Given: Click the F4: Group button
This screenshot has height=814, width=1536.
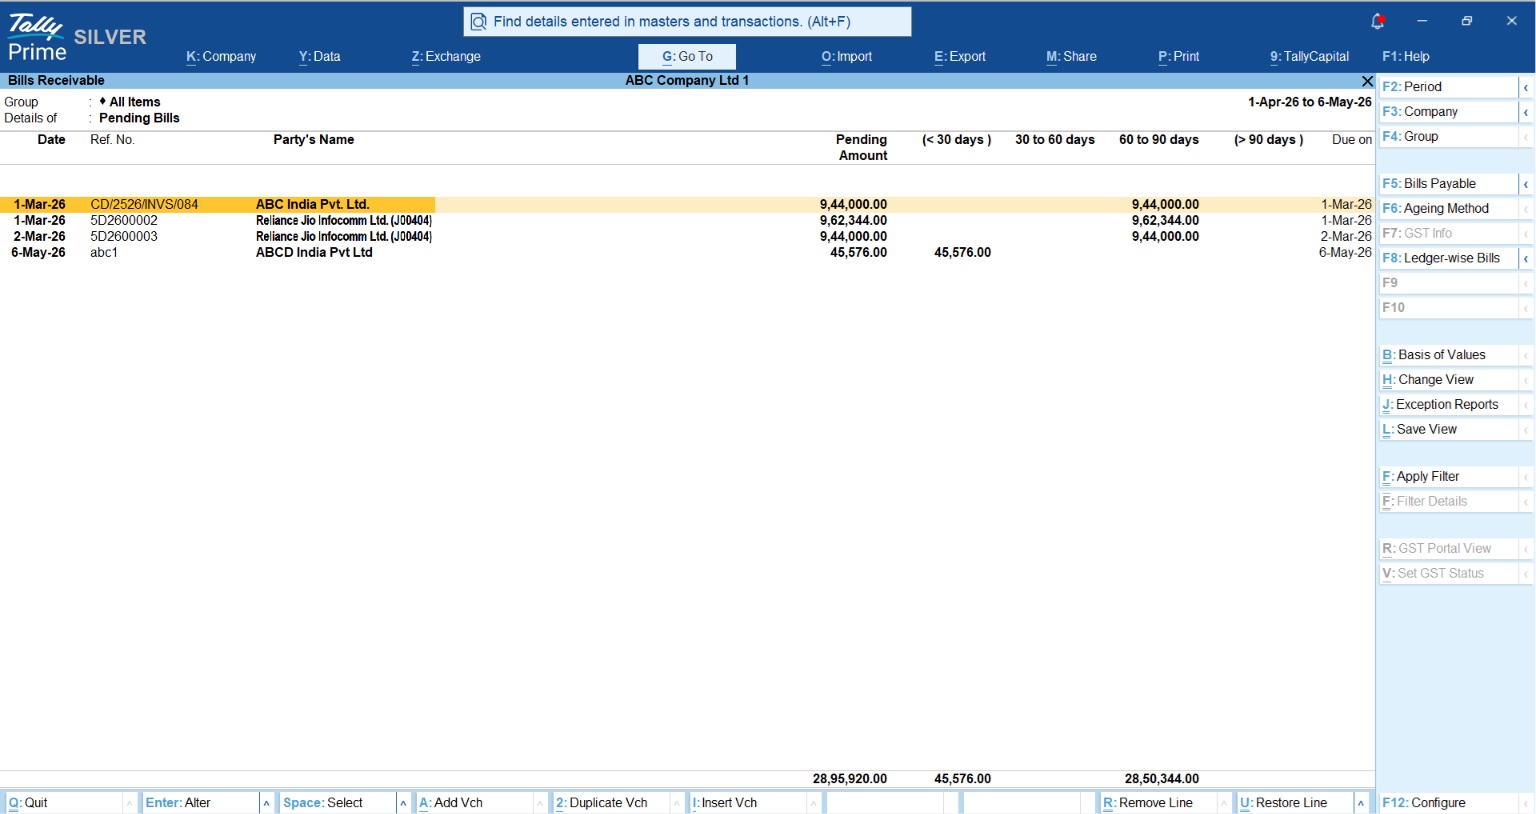Looking at the screenshot, I should [x=1448, y=137].
